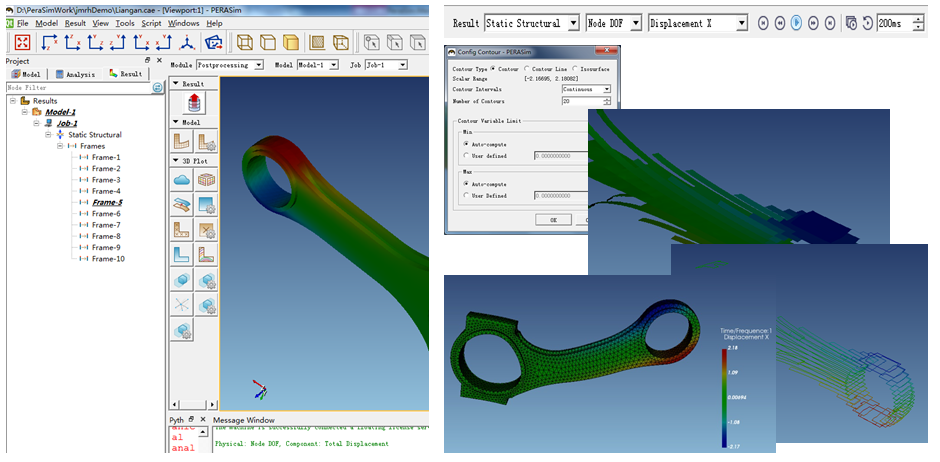Select the solid shaded cube display icon

291,42
